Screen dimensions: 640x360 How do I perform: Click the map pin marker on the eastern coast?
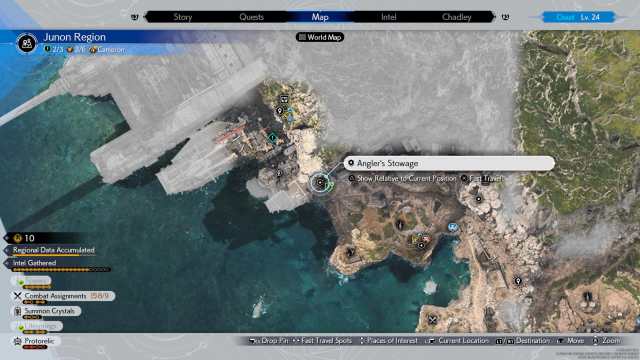click(518, 281)
